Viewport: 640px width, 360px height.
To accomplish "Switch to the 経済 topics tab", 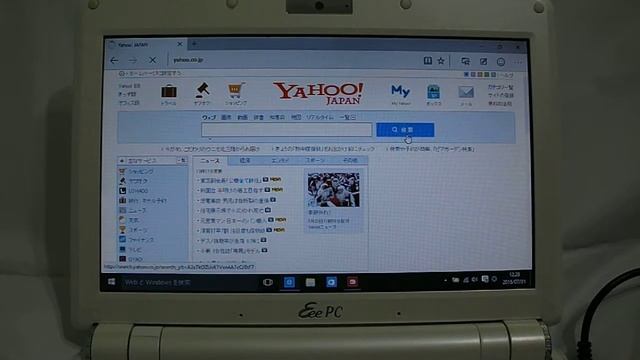I will (x=245, y=161).
